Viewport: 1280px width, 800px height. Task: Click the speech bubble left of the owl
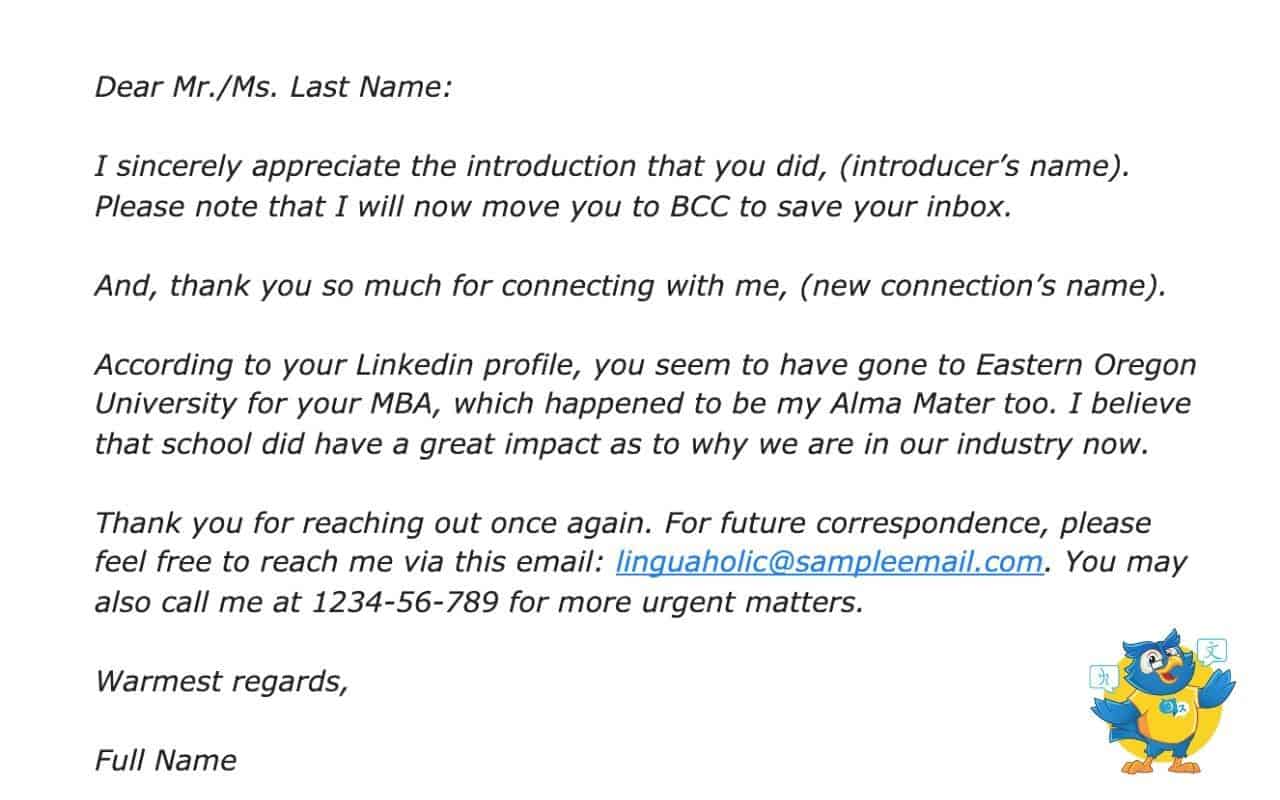pos(1102,677)
